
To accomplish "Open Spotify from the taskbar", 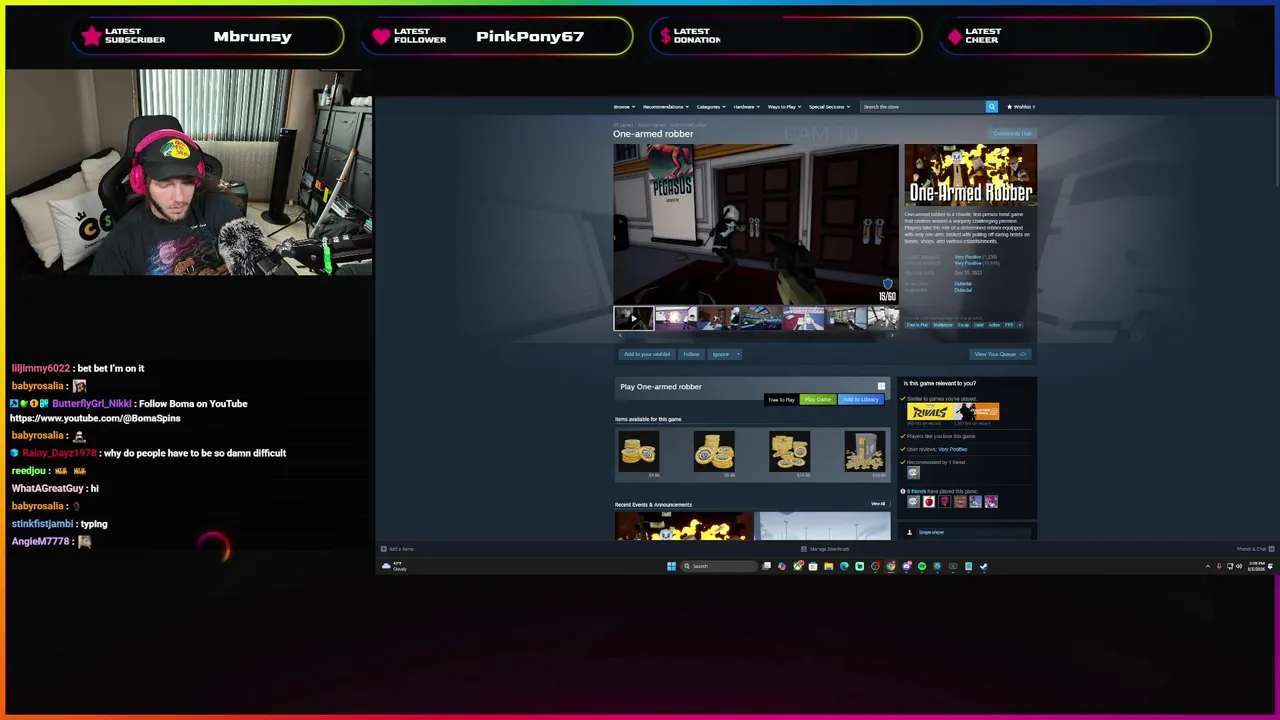I will pos(922,566).
